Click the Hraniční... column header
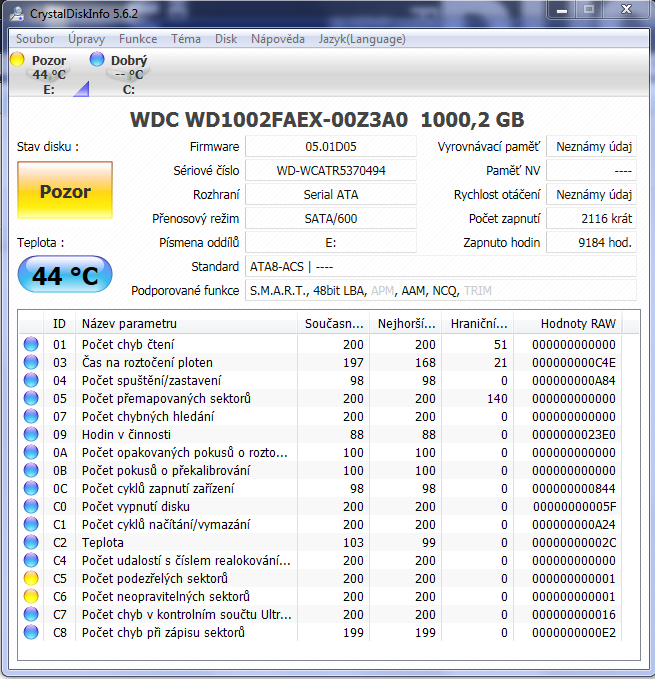This screenshot has width=655, height=679. click(478, 323)
